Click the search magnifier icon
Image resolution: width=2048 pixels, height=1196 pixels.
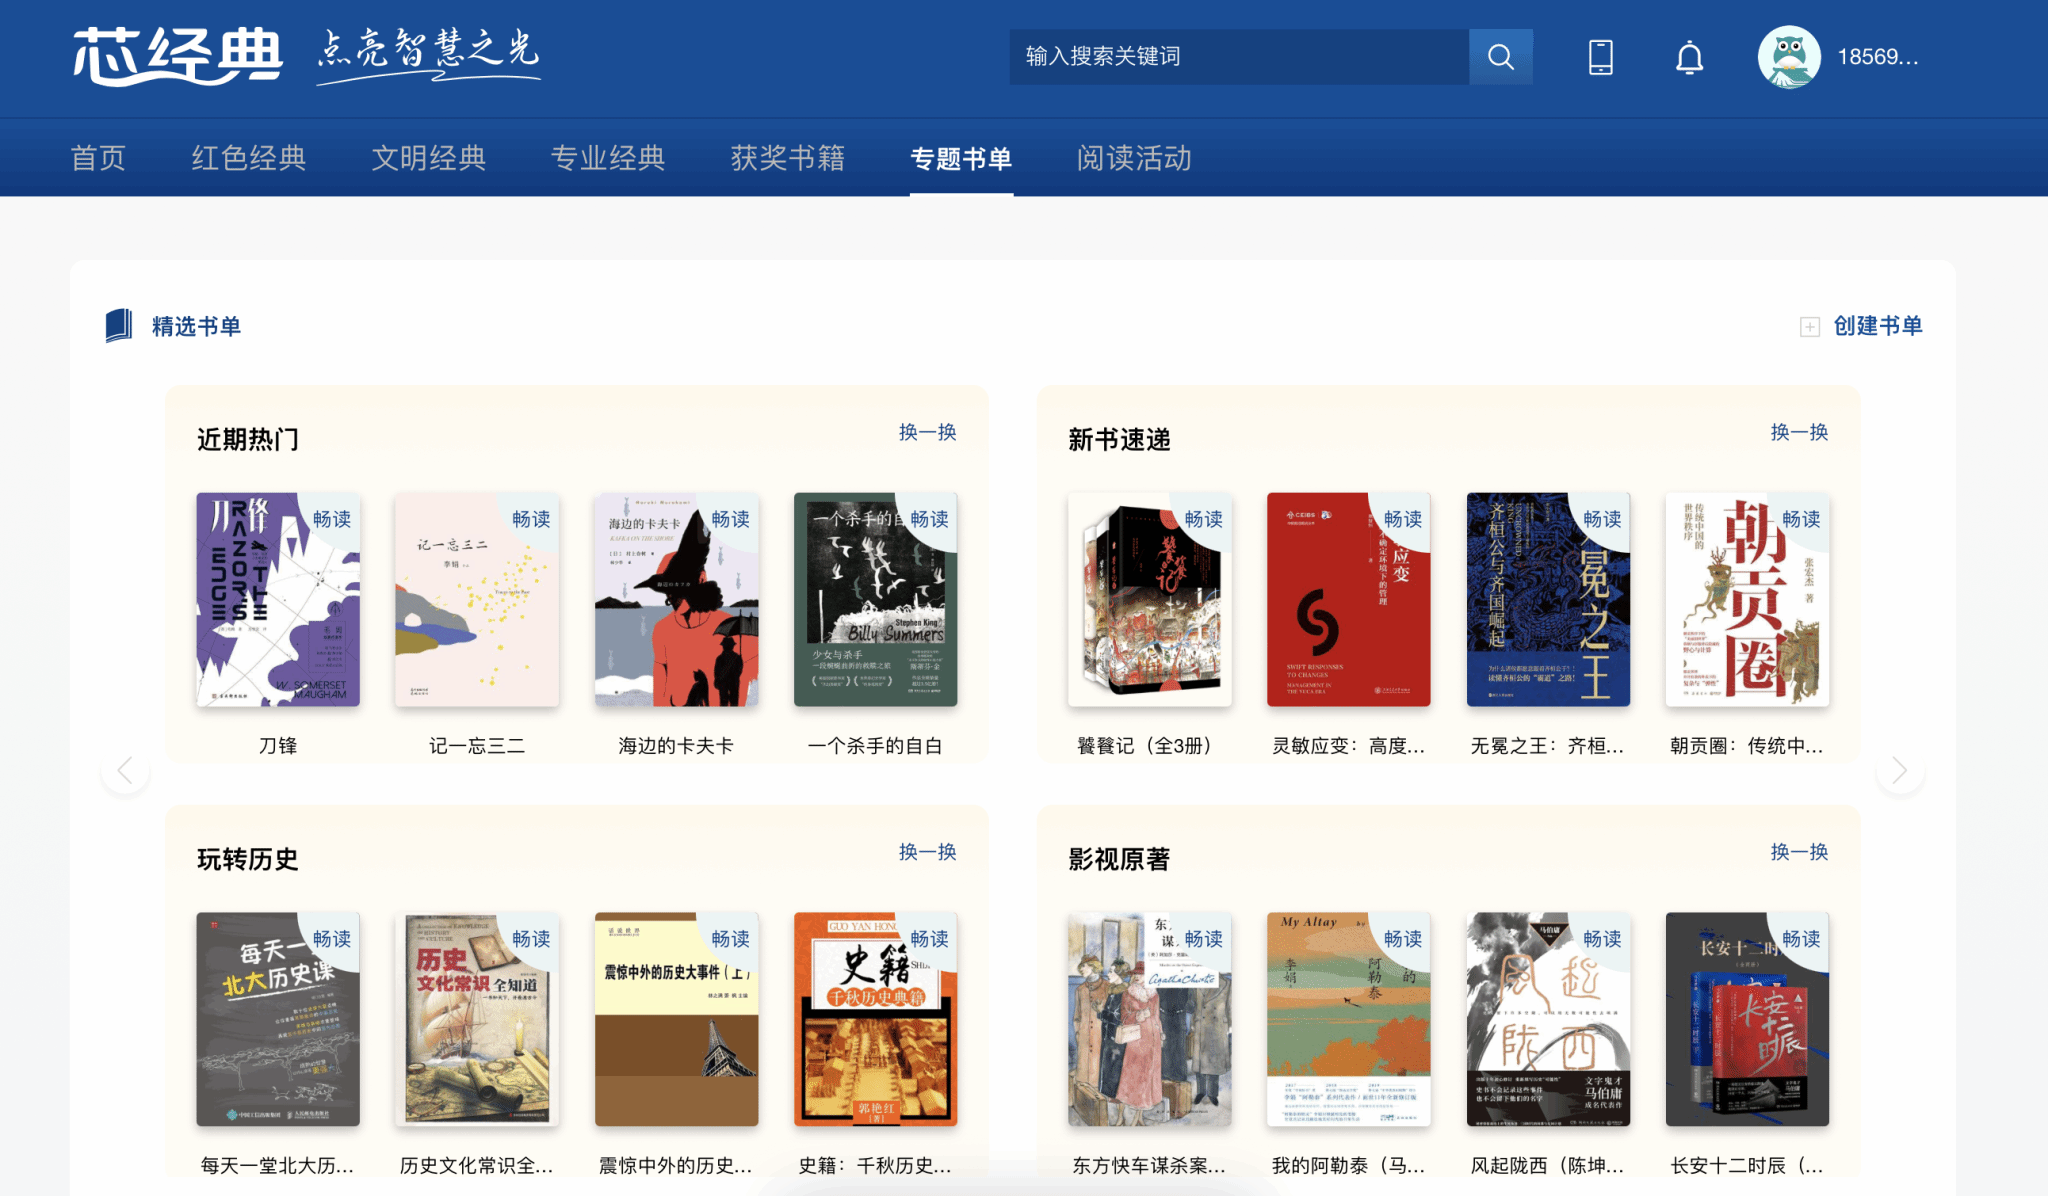[x=1500, y=57]
